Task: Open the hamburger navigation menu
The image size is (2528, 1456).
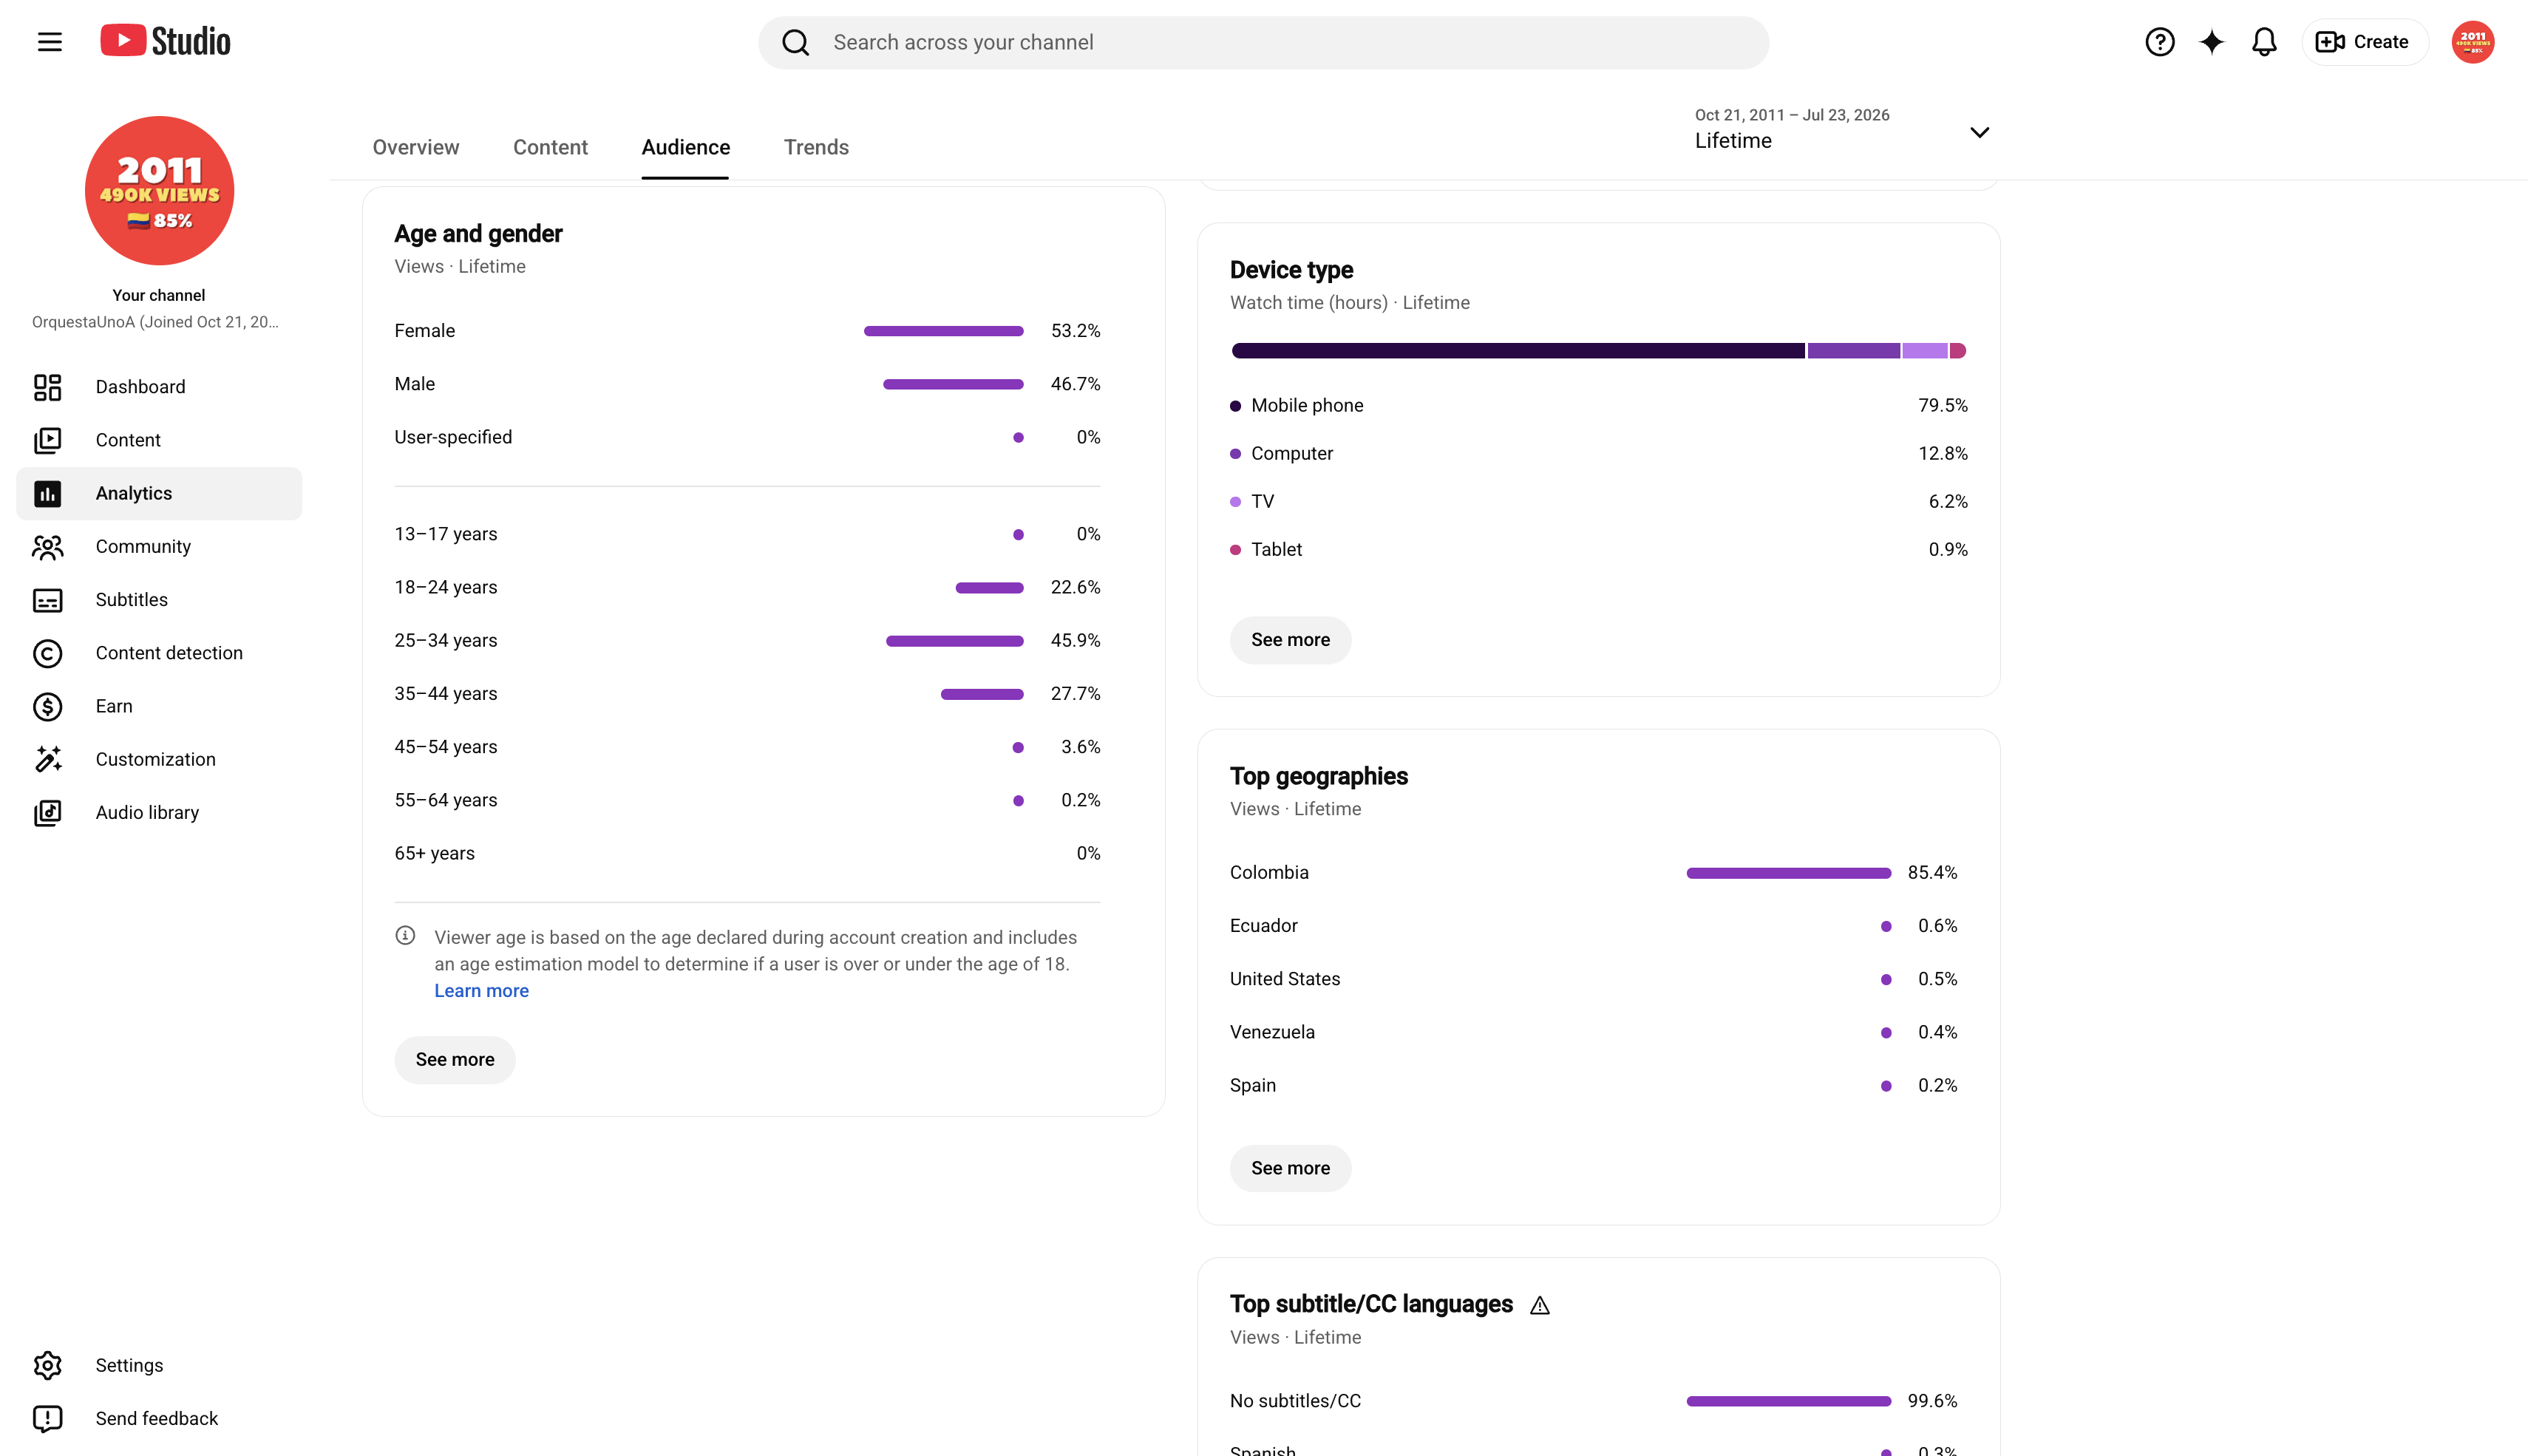Action: click(49, 42)
